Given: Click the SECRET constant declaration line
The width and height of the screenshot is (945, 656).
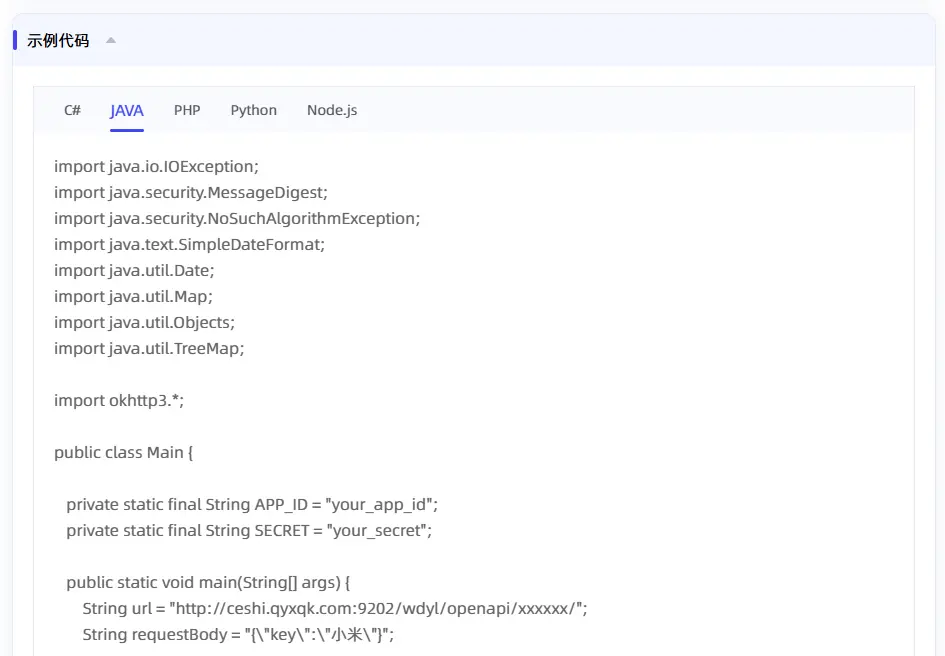Looking at the screenshot, I should pyautogui.click(x=249, y=530).
